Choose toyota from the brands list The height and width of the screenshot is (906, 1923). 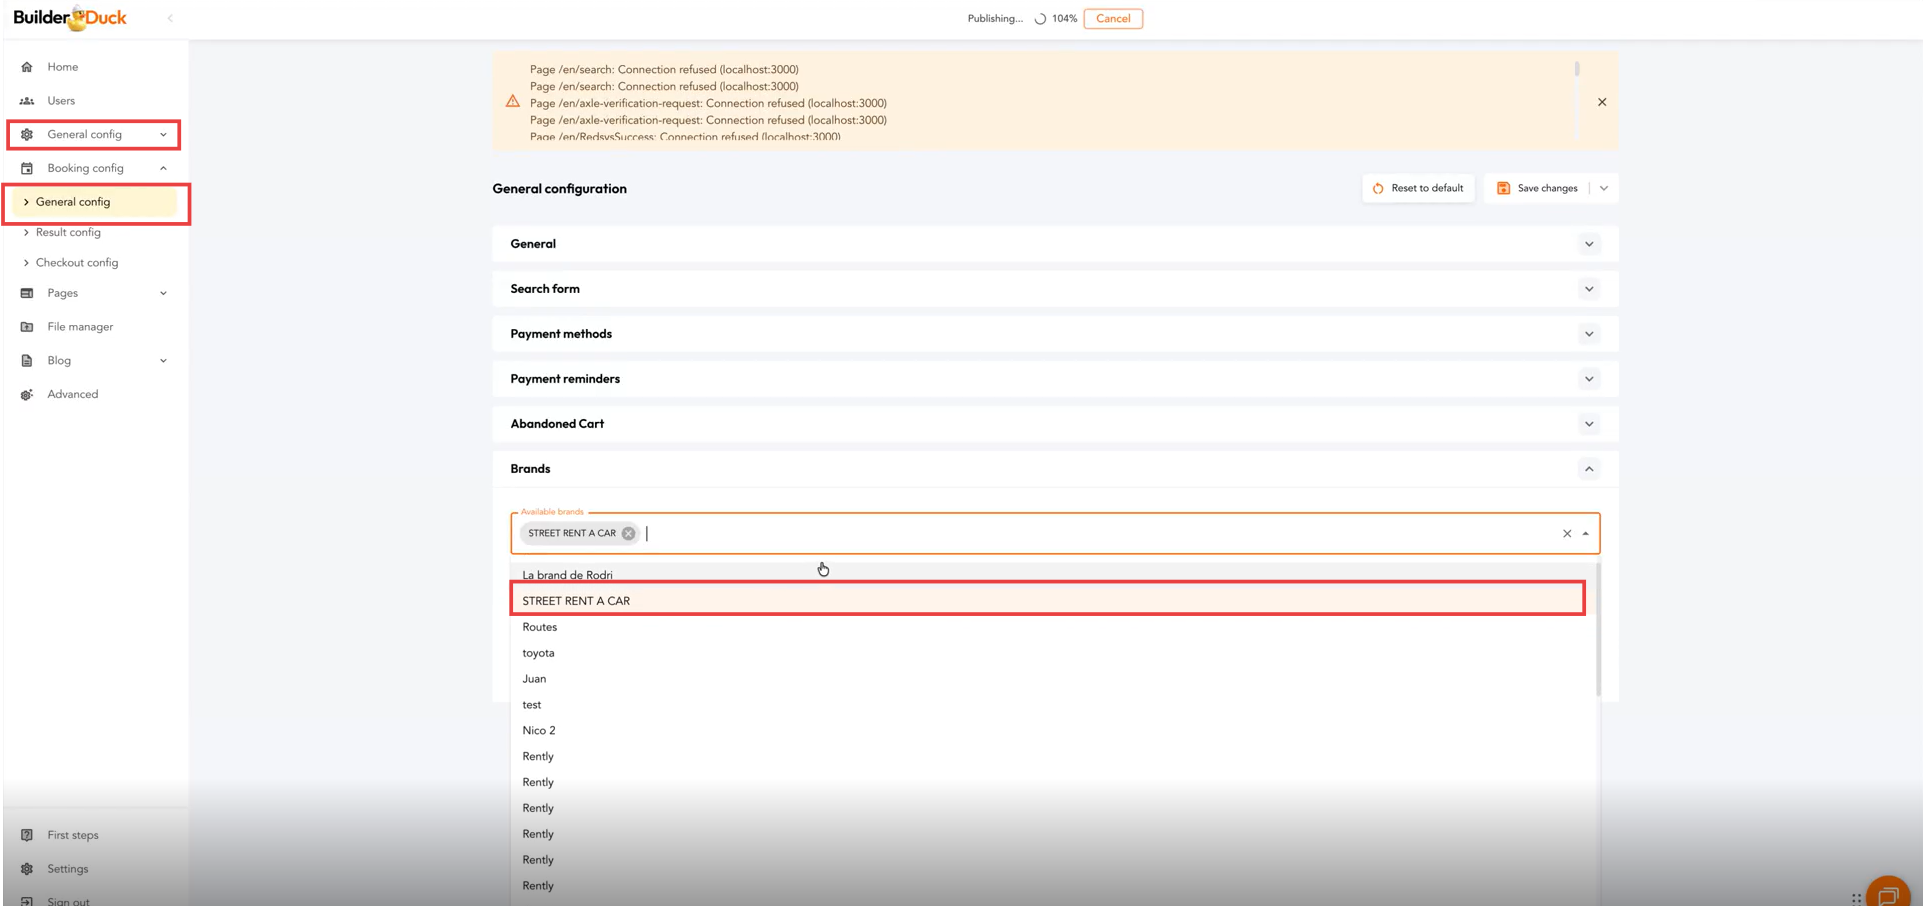[x=538, y=653]
